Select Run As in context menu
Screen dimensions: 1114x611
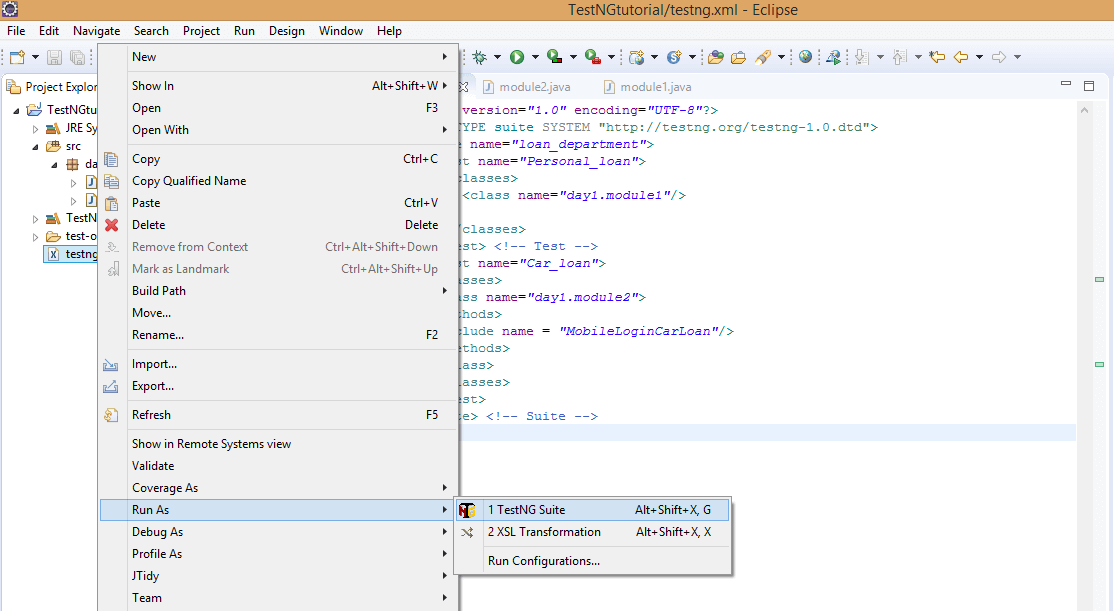click(278, 510)
